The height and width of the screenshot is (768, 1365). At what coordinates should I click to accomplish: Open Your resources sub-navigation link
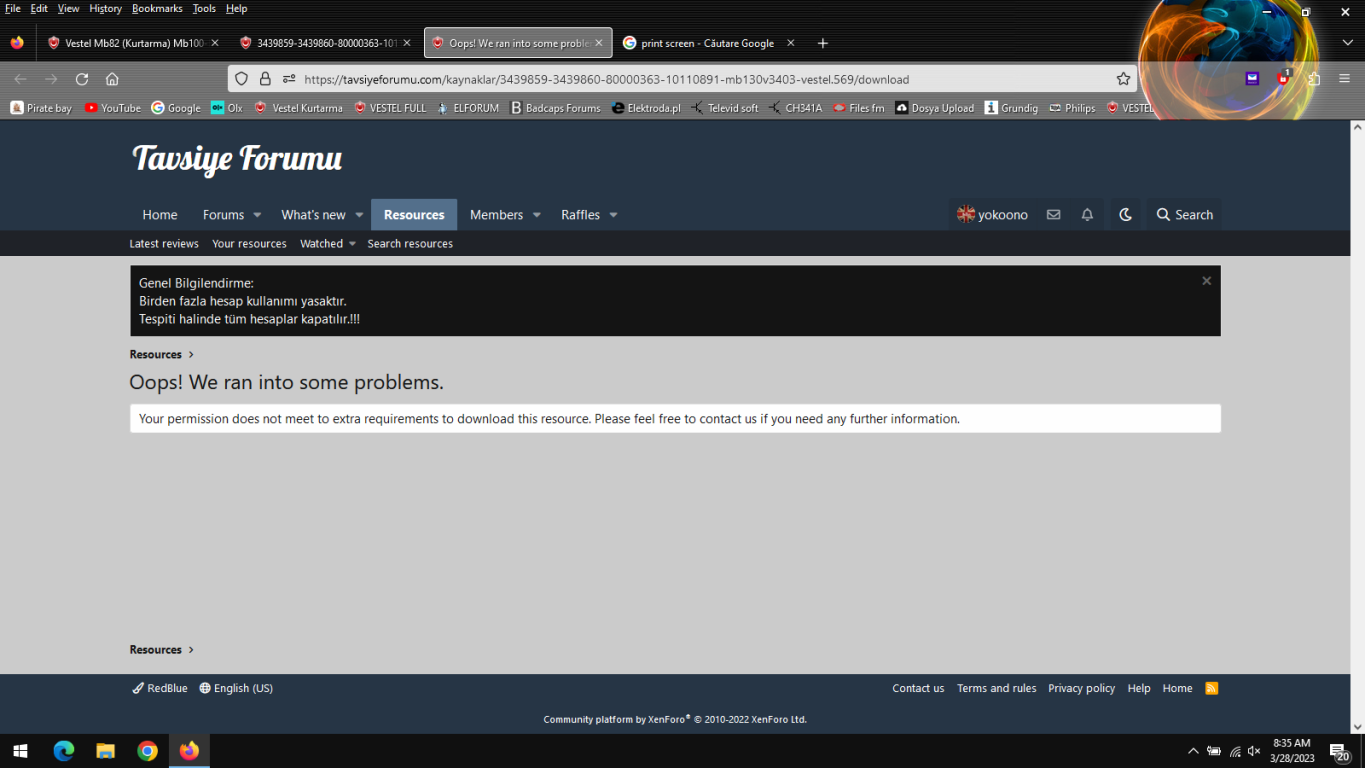[x=249, y=244]
